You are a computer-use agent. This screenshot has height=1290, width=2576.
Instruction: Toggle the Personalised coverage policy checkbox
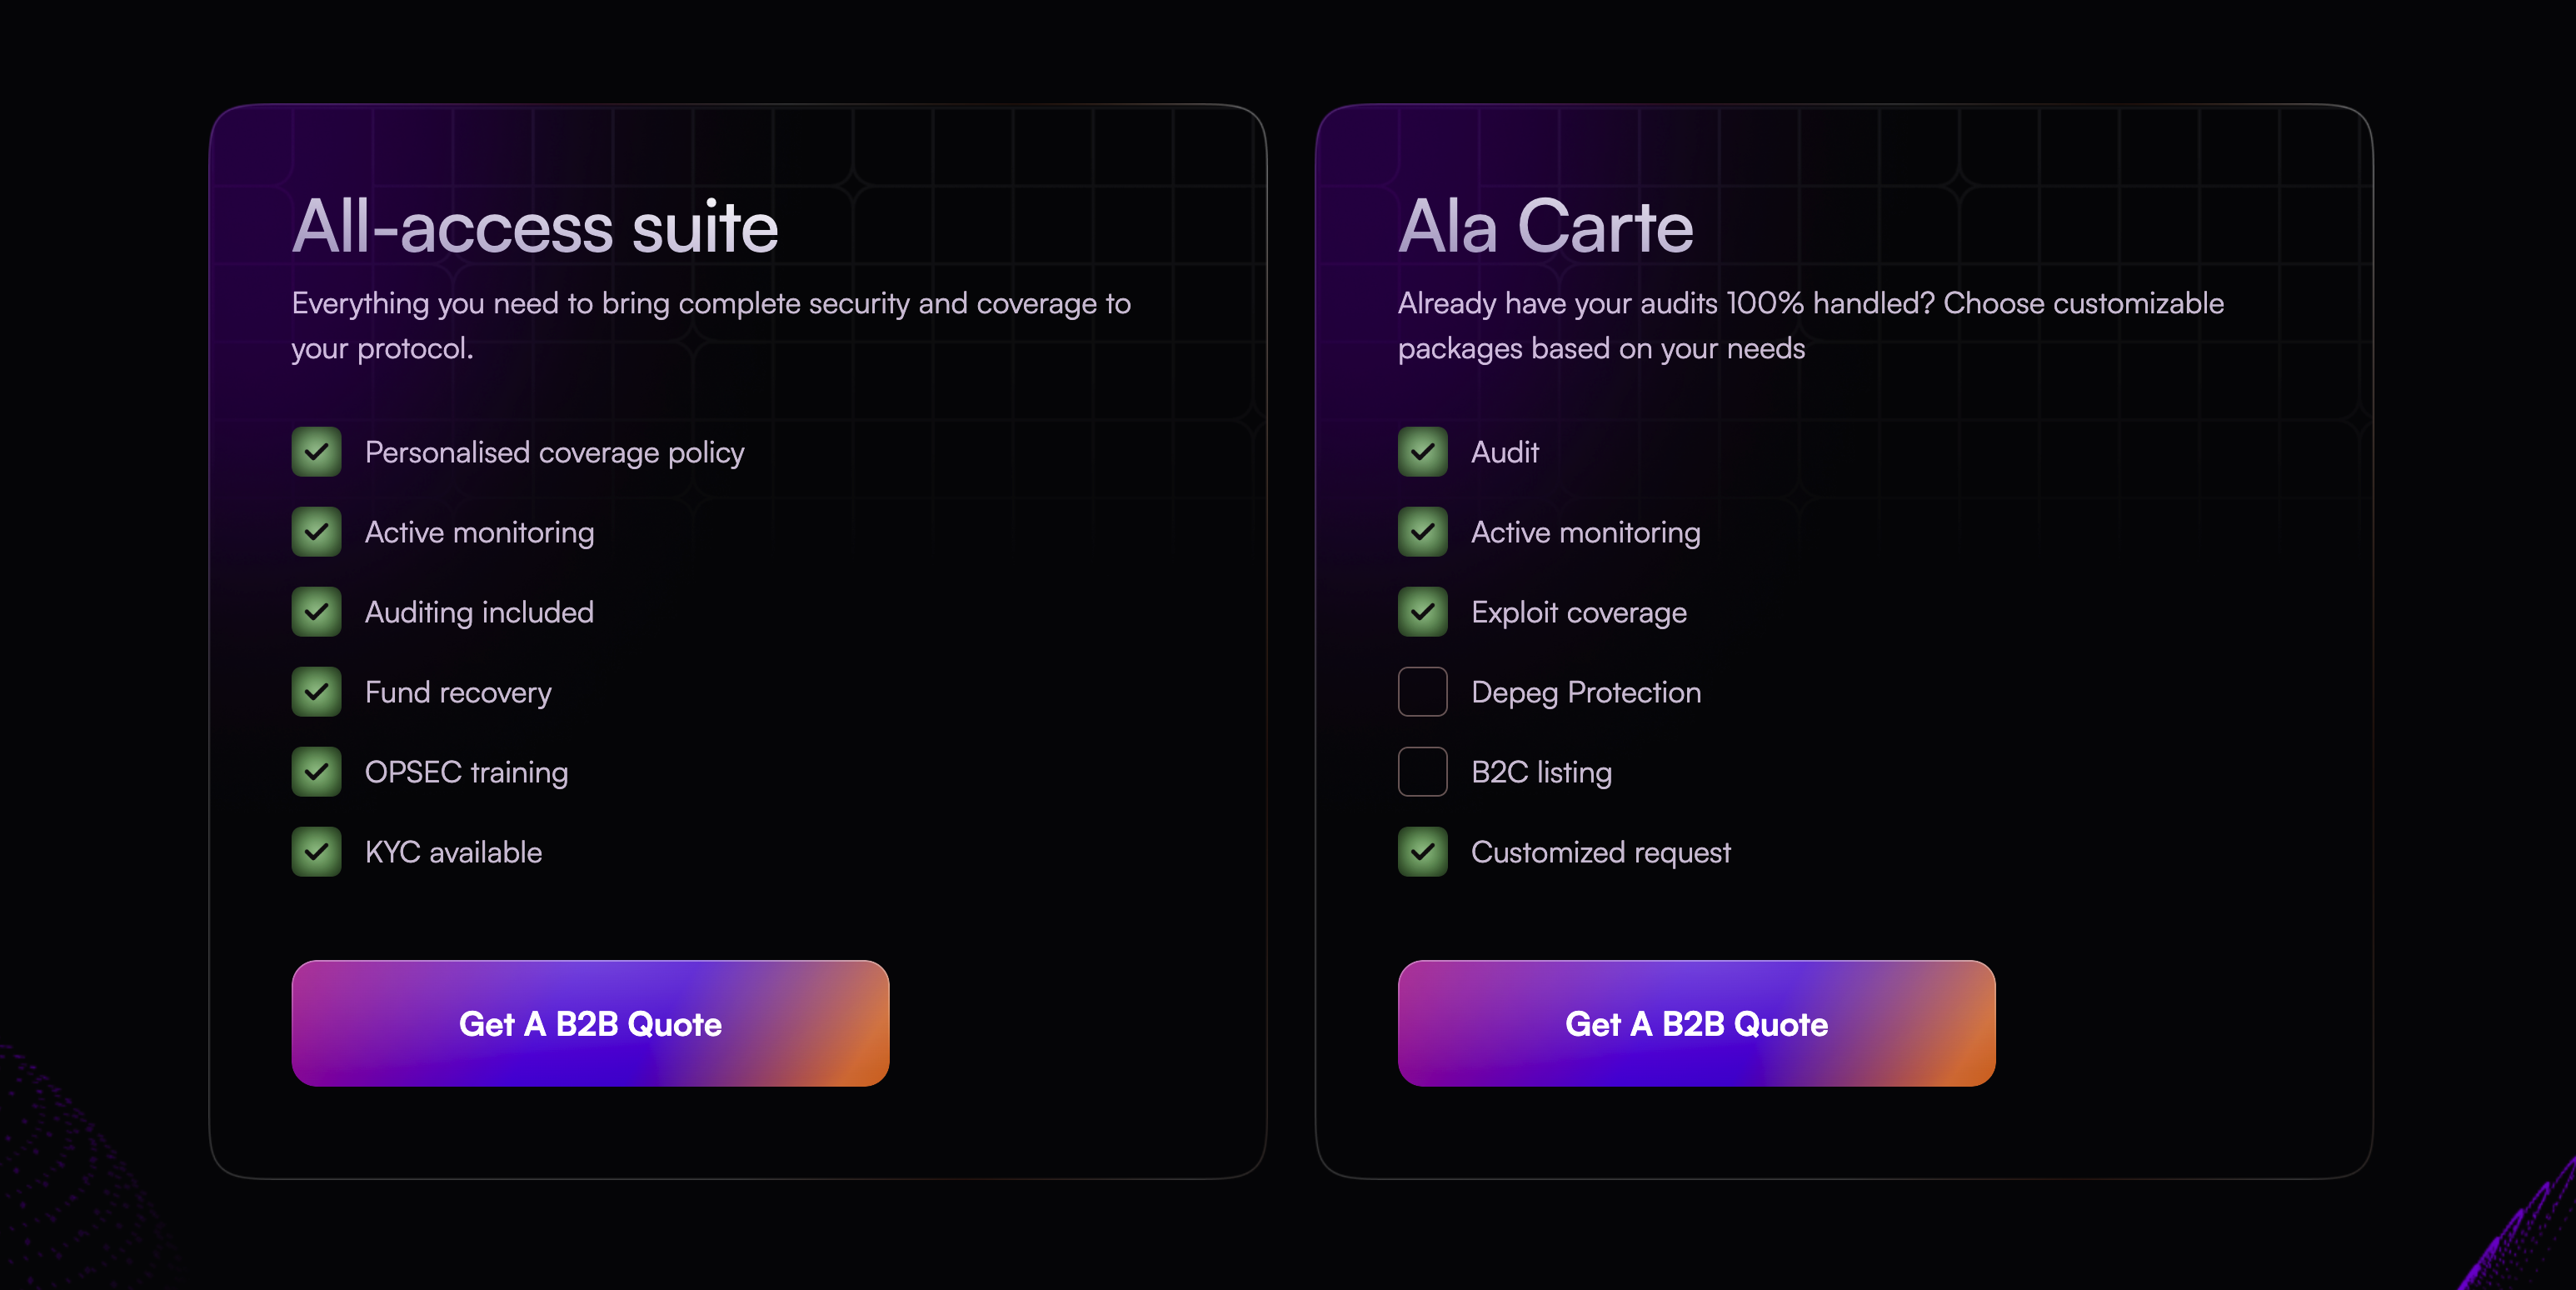coord(316,452)
